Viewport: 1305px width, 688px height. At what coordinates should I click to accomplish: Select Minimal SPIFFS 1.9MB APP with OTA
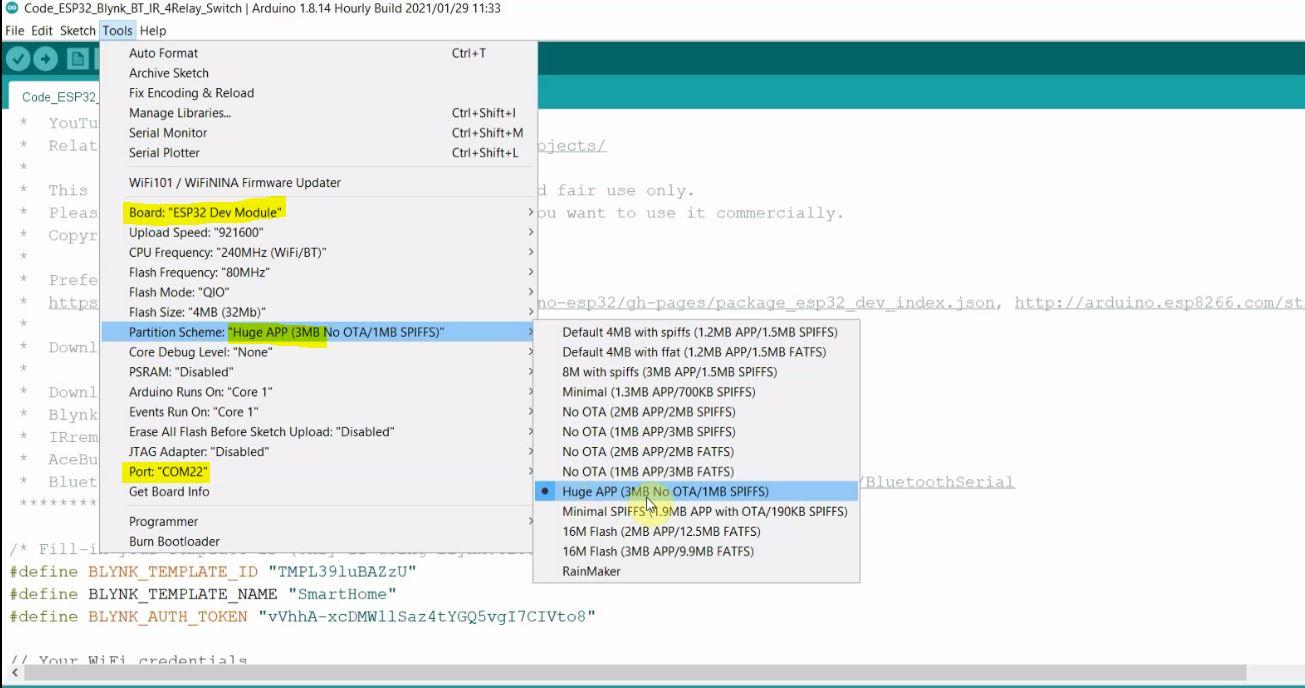[x=696, y=511]
